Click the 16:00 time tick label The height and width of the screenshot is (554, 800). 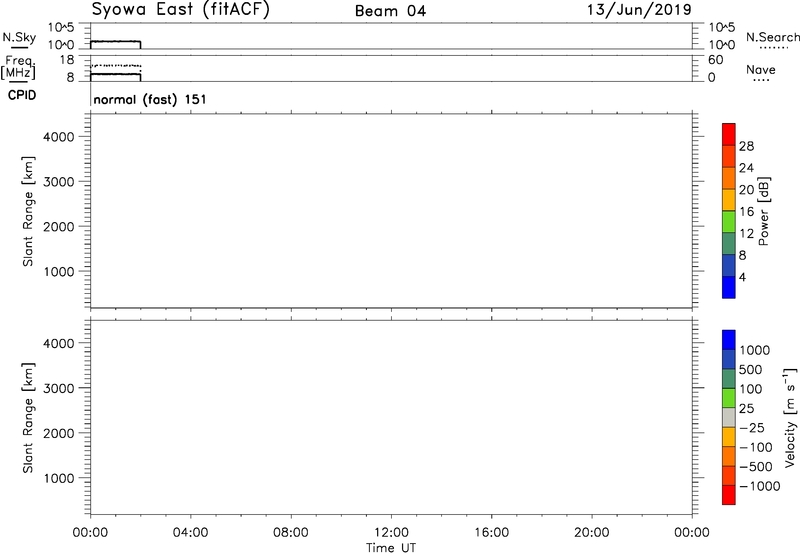click(x=491, y=533)
